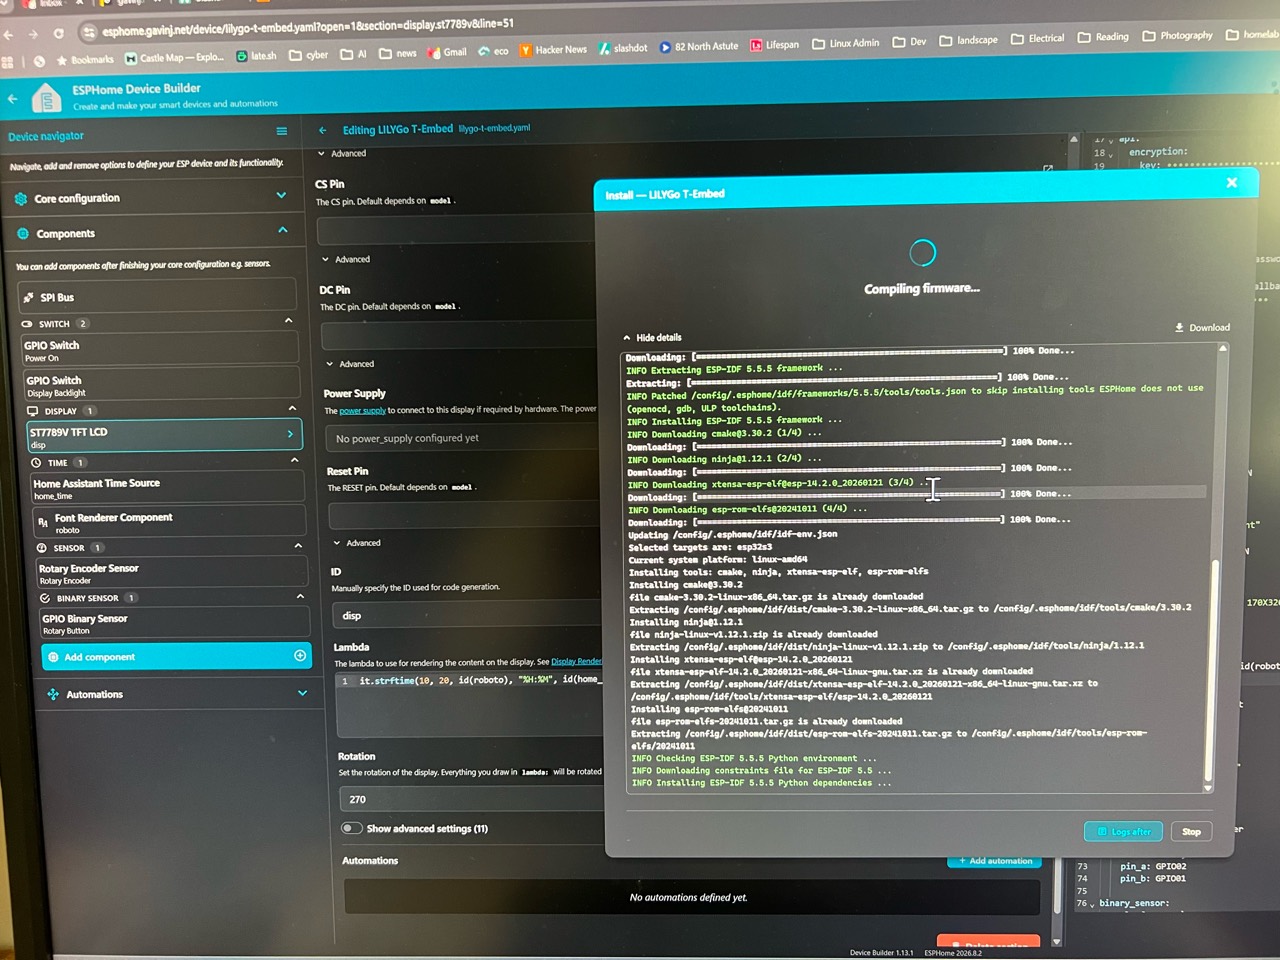This screenshot has height=960, width=1280.
Task: Open the Display Rendering documentation link
Action: tap(577, 662)
